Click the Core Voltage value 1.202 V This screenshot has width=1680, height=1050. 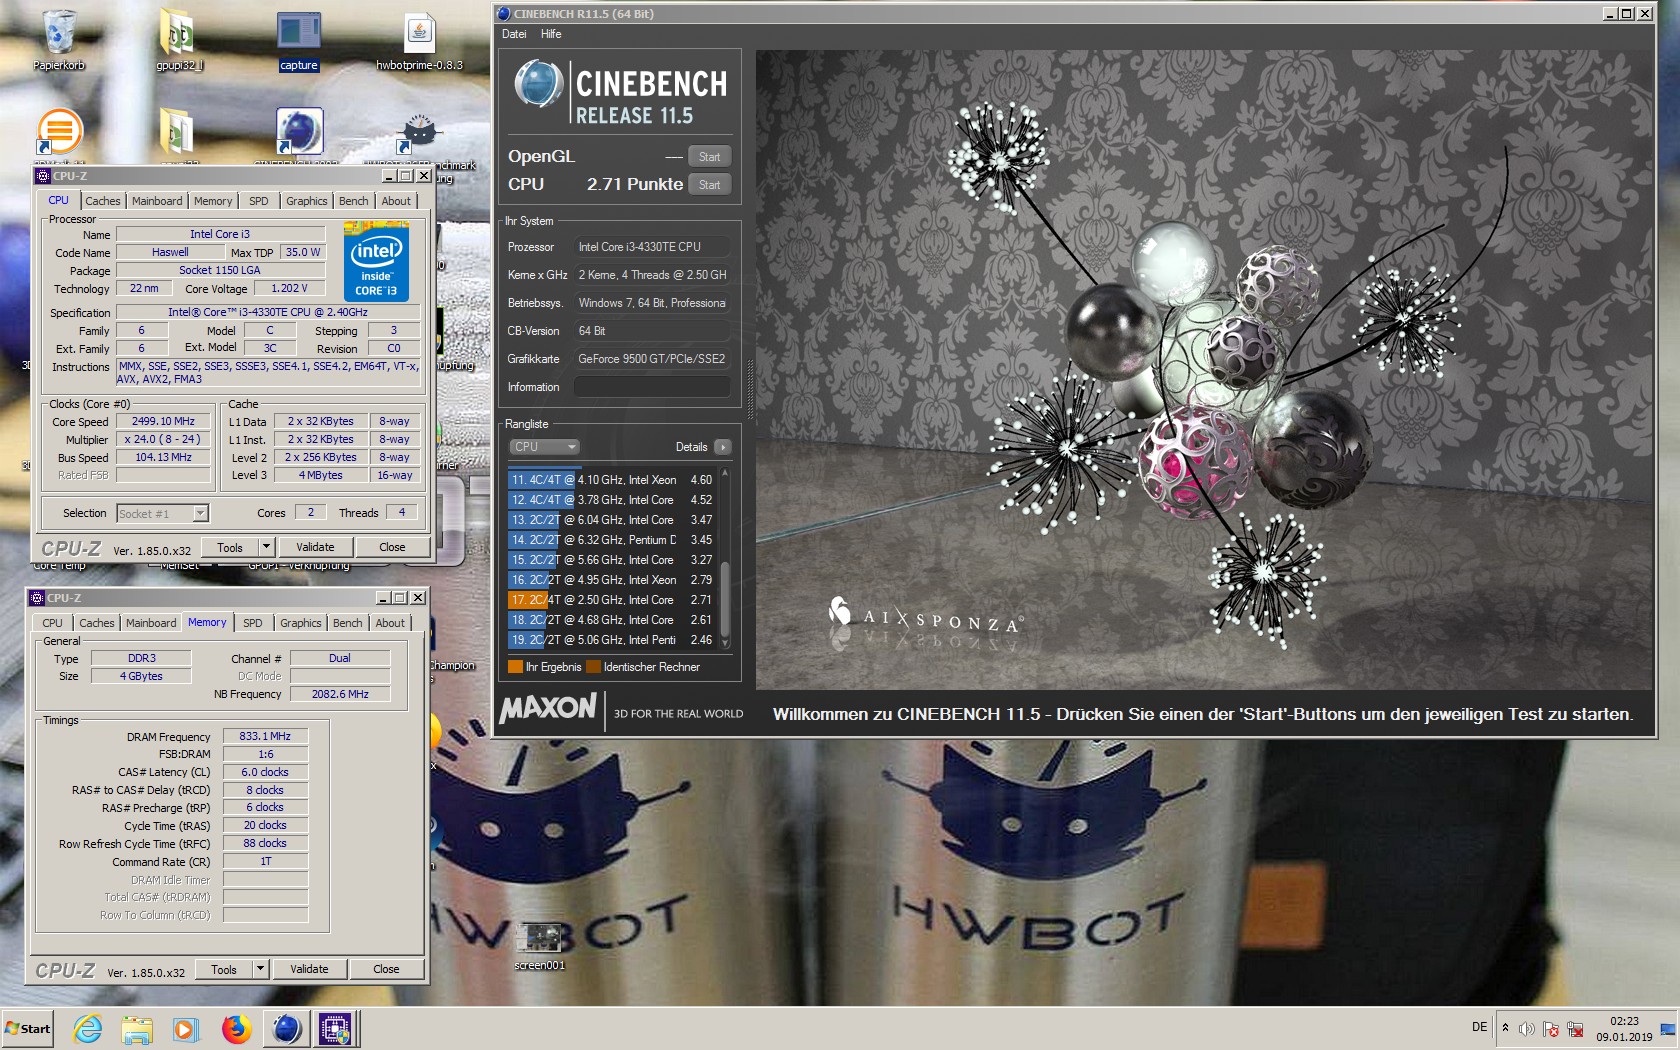coord(289,288)
